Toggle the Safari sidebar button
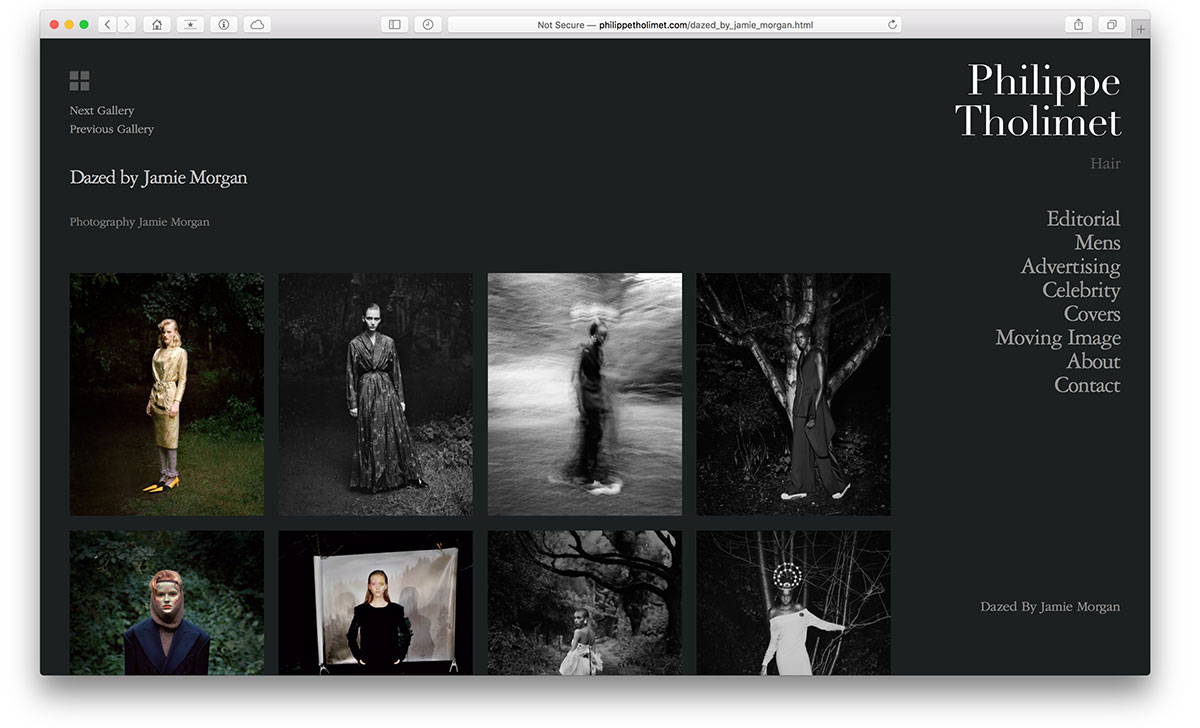This screenshot has height=728, width=1200. click(395, 24)
